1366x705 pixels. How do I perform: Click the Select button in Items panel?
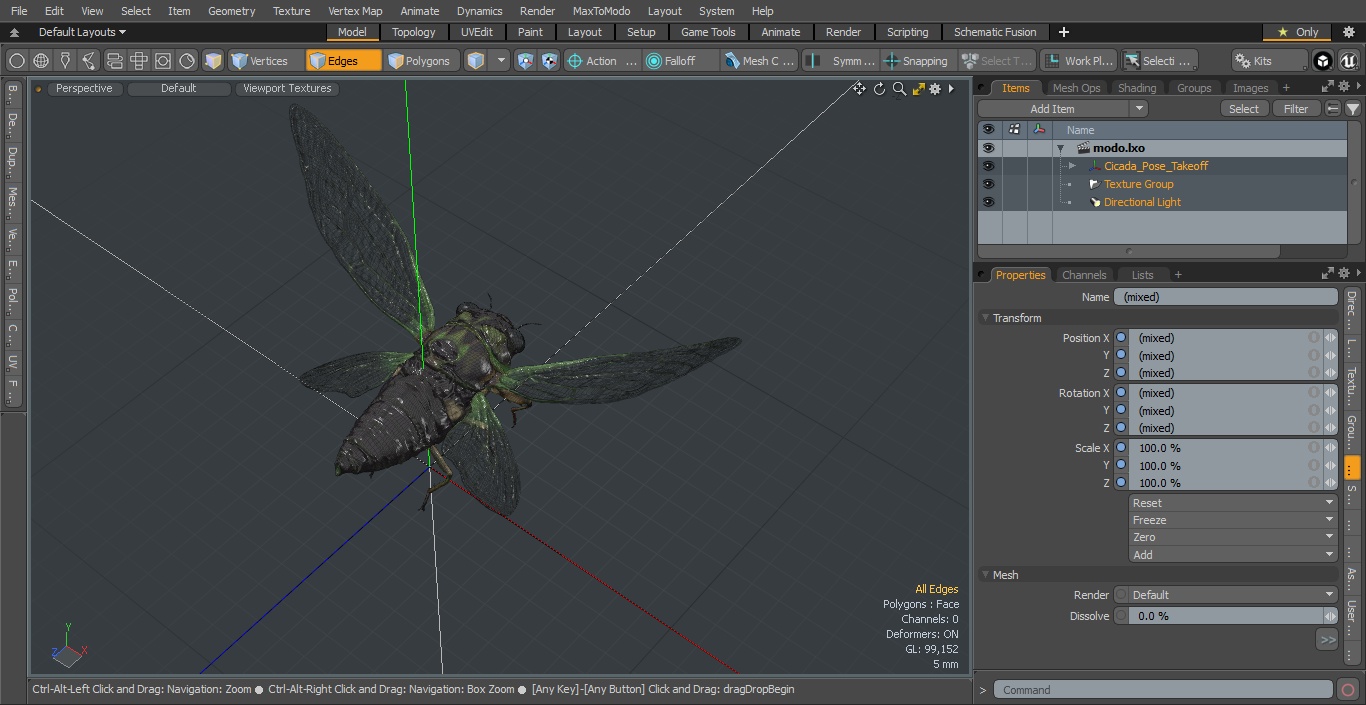(x=1244, y=109)
